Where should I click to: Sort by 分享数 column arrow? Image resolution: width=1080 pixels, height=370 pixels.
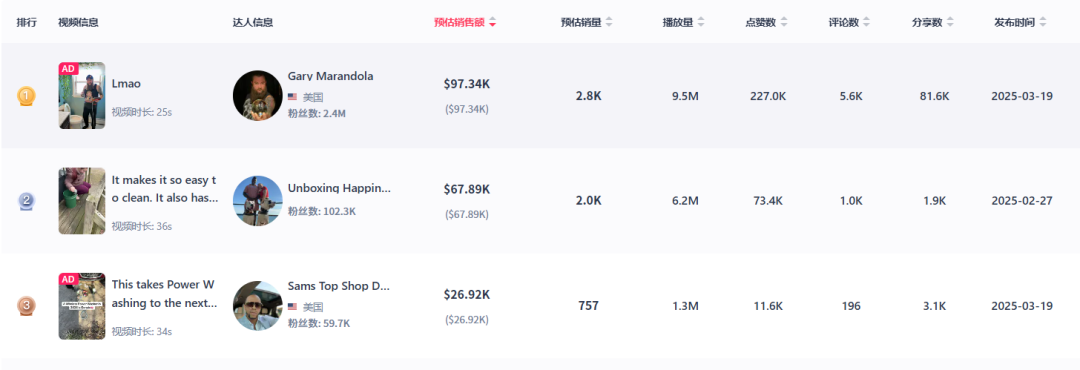coord(950,23)
